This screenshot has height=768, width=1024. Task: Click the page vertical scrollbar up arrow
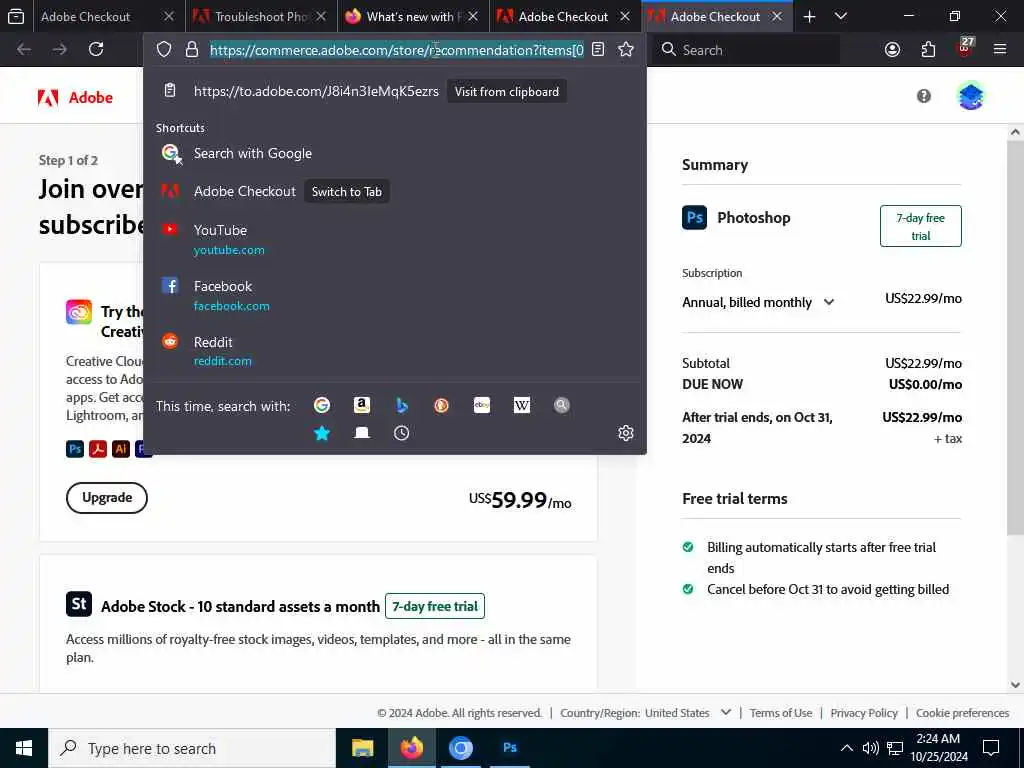(1015, 132)
